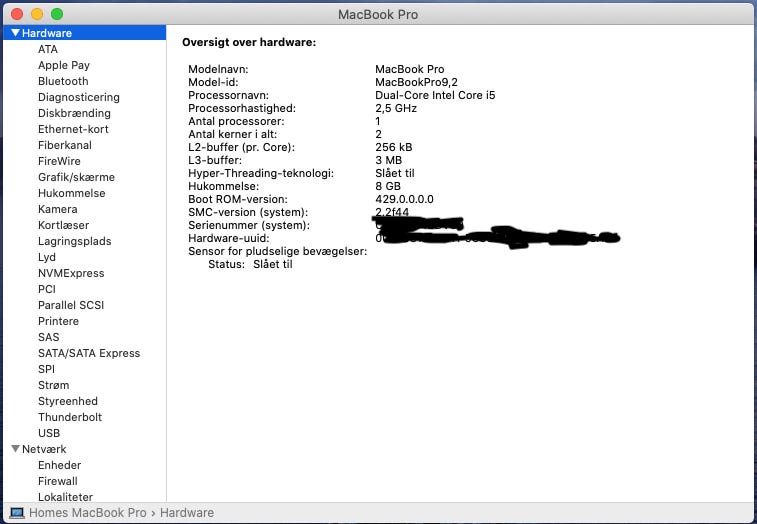Viewport: 757px width, 524px height.
Task: Select FireWire in the sidebar
Action: [x=59, y=161]
